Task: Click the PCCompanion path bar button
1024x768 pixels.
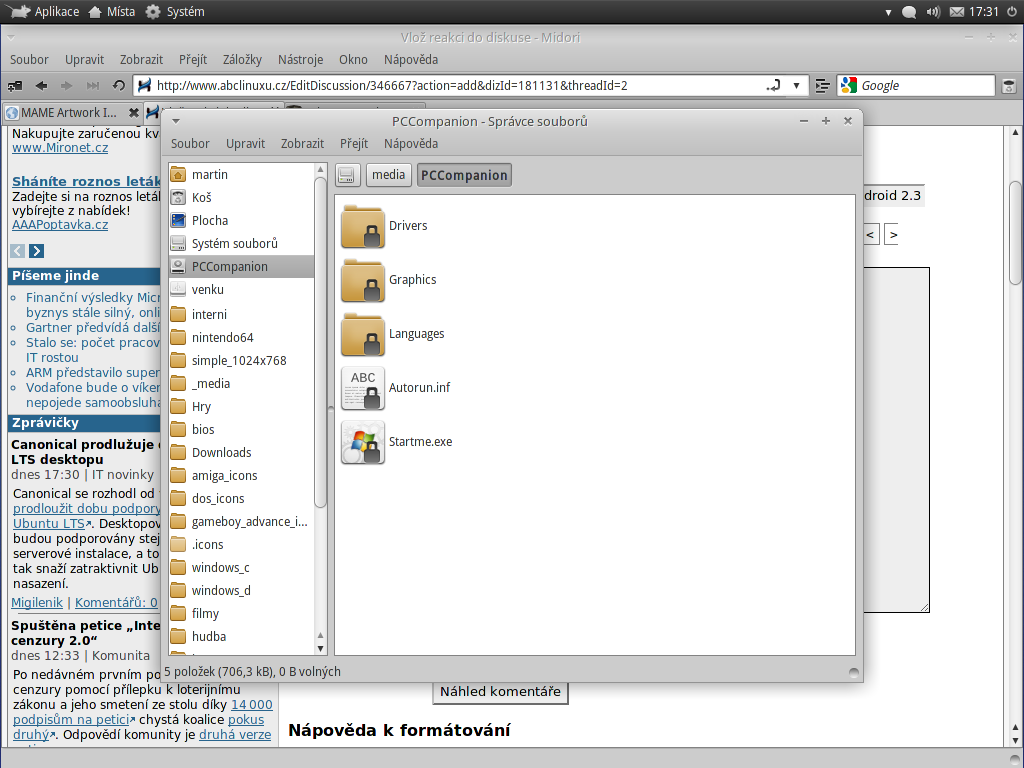Action: [464, 175]
